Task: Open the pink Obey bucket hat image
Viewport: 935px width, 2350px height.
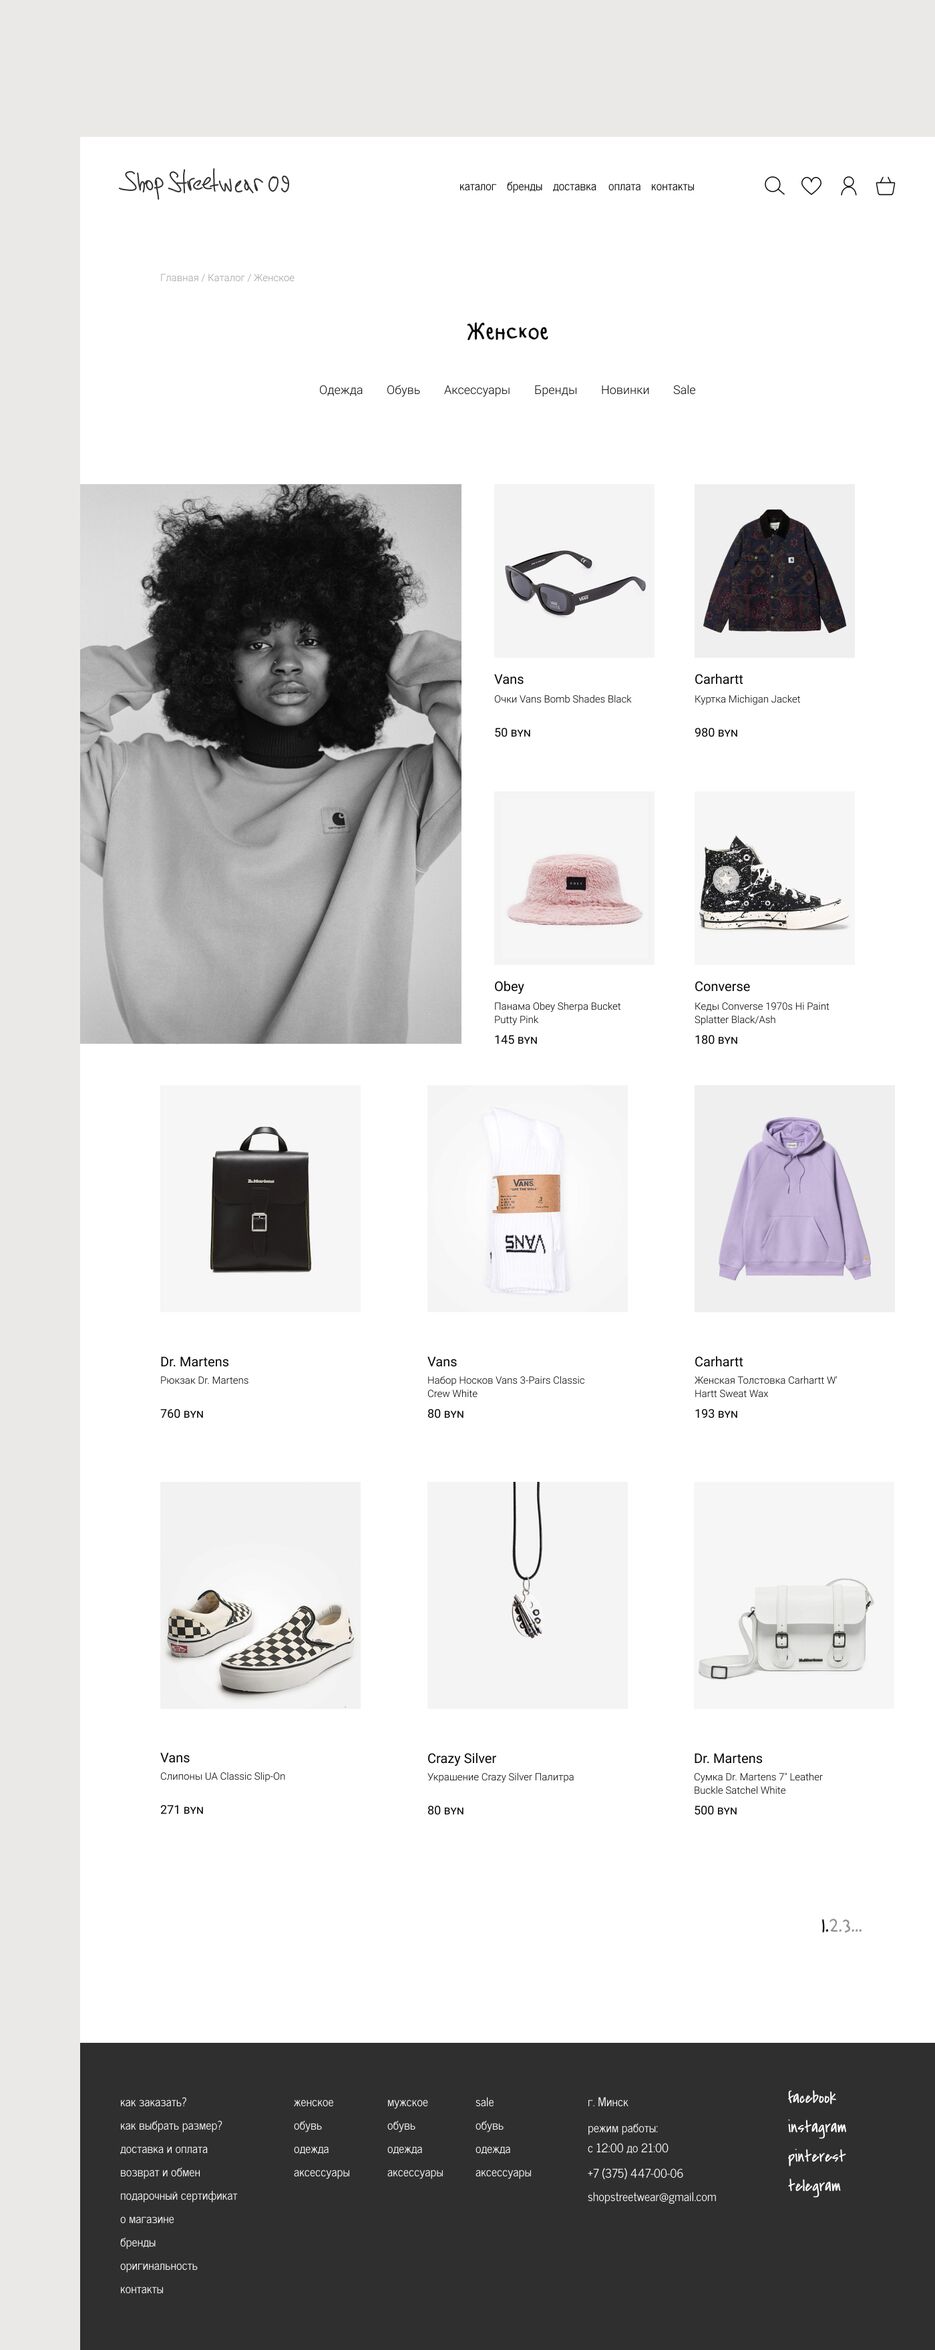Action: tap(574, 878)
